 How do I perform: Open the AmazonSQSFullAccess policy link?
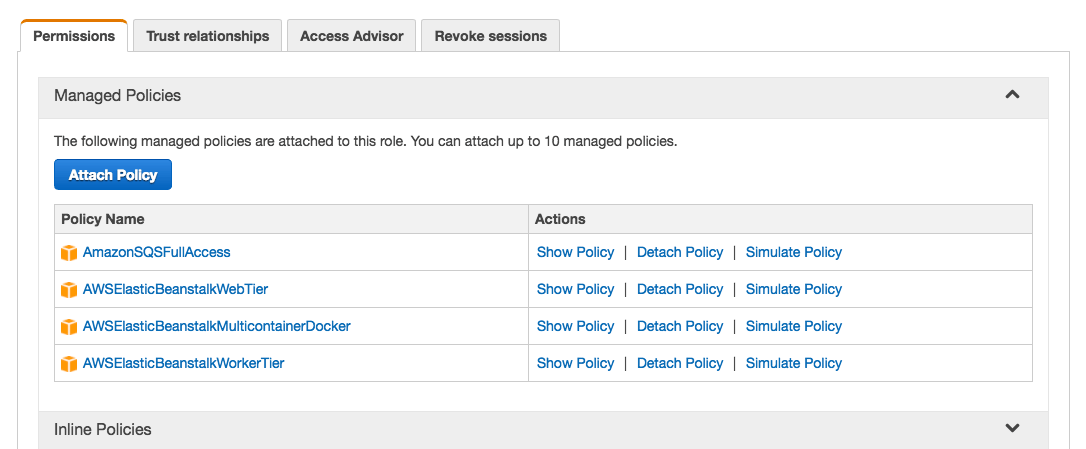pyautogui.click(x=157, y=252)
